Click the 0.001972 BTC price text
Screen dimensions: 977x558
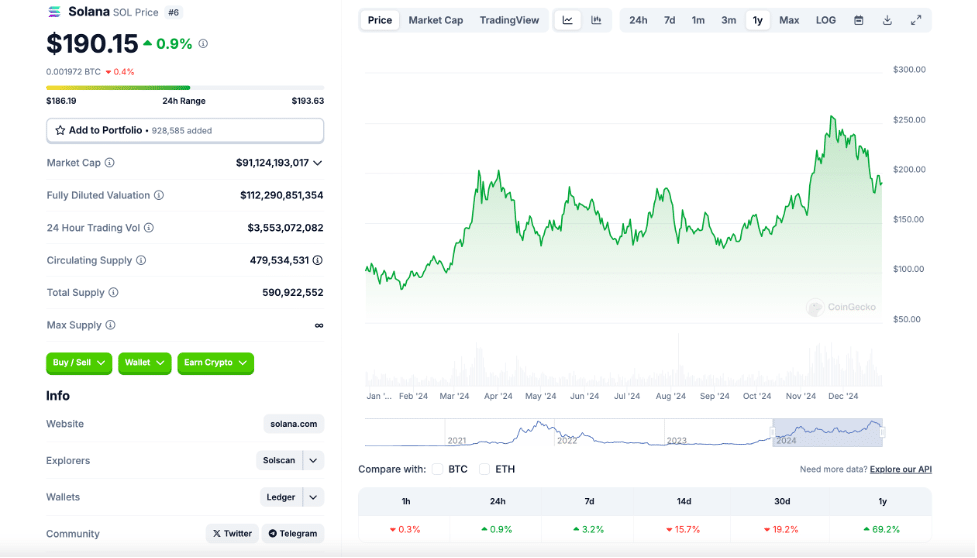click(x=74, y=72)
